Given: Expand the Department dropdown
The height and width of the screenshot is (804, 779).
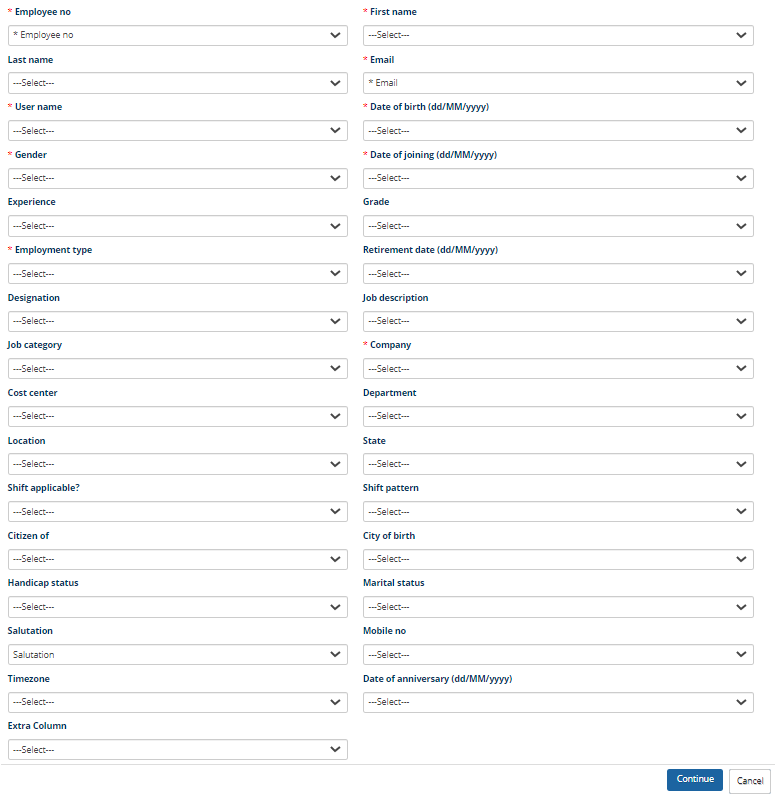Looking at the screenshot, I should tap(558, 416).
